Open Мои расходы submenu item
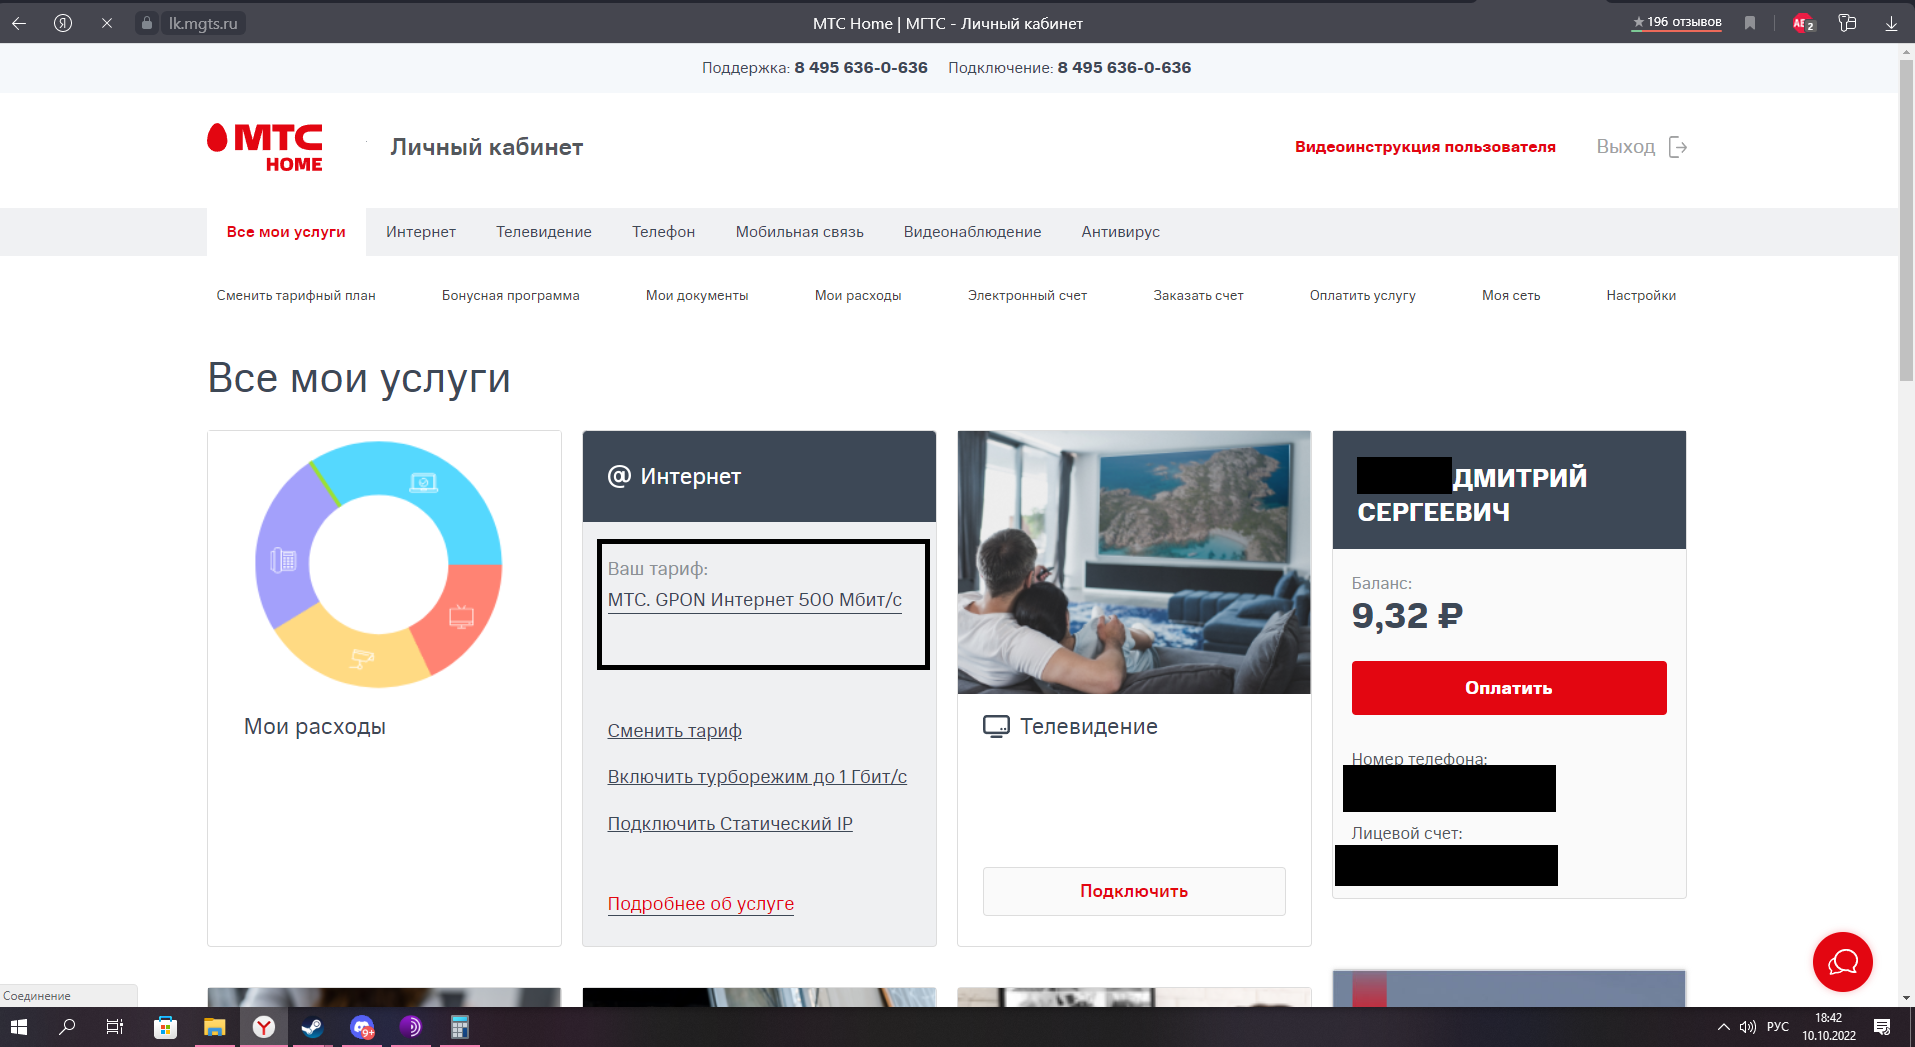 (858, 295)
